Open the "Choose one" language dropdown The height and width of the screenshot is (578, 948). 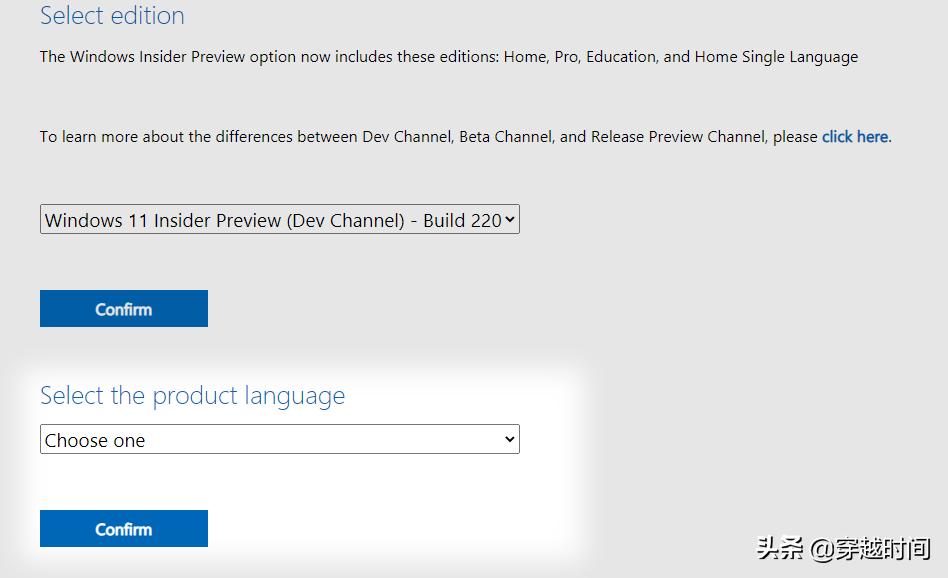tap(270, 440)
